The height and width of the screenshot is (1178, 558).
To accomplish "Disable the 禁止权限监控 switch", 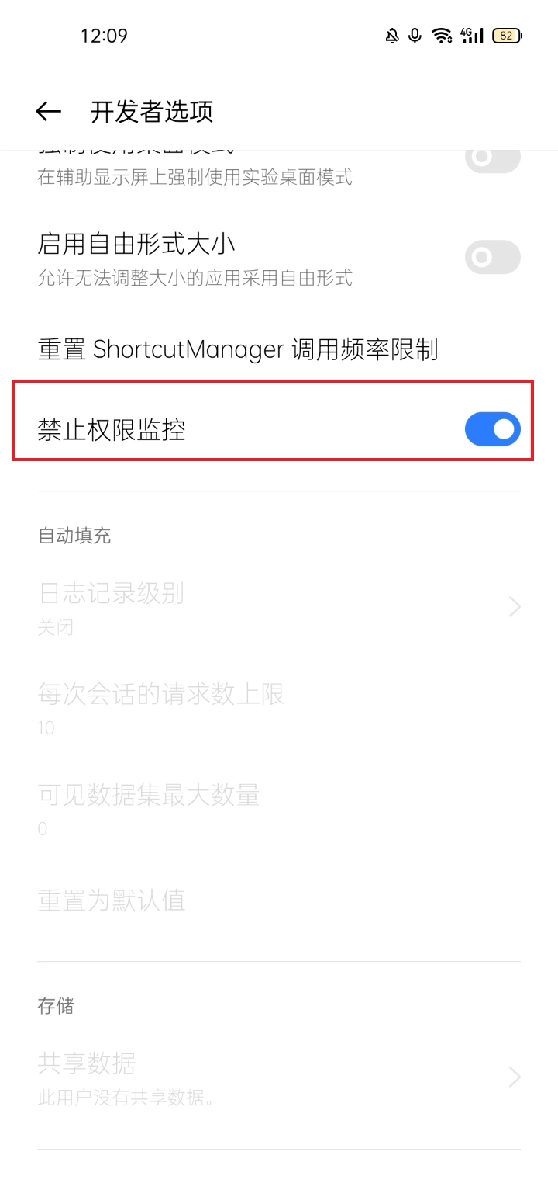I will [493, 429].
